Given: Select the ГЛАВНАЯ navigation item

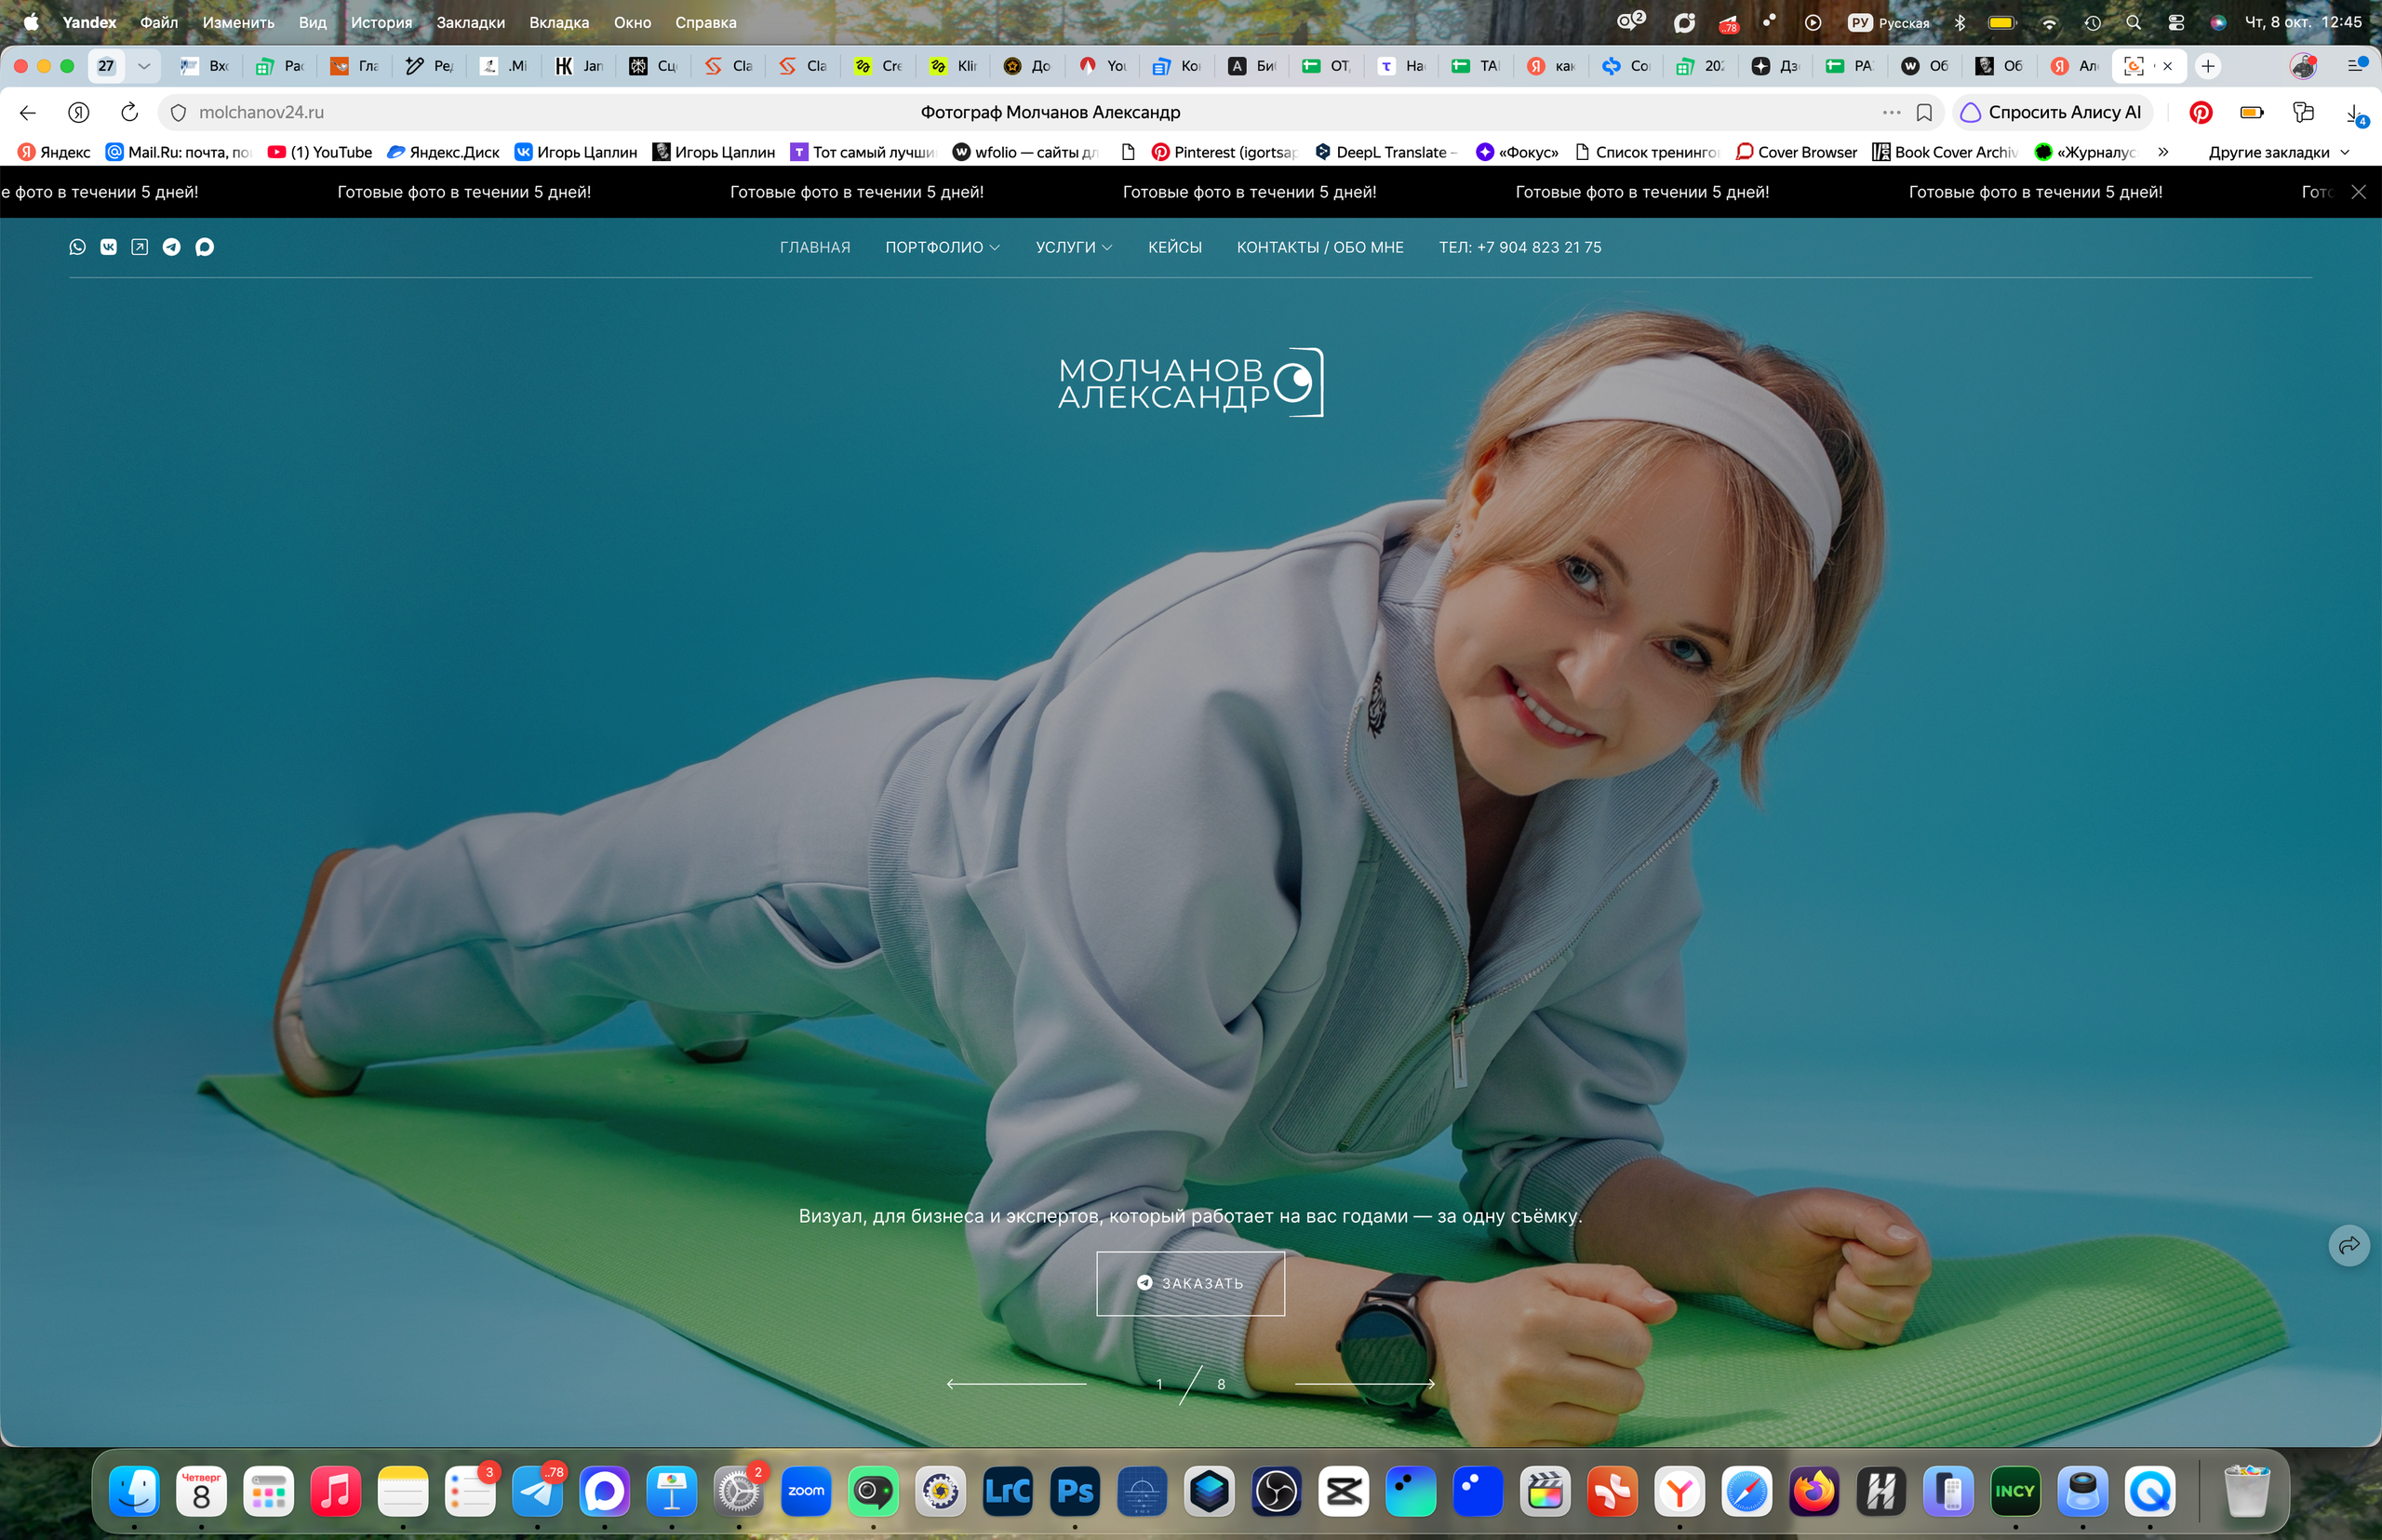Looking at the screenshot, I should pos(815,247).
